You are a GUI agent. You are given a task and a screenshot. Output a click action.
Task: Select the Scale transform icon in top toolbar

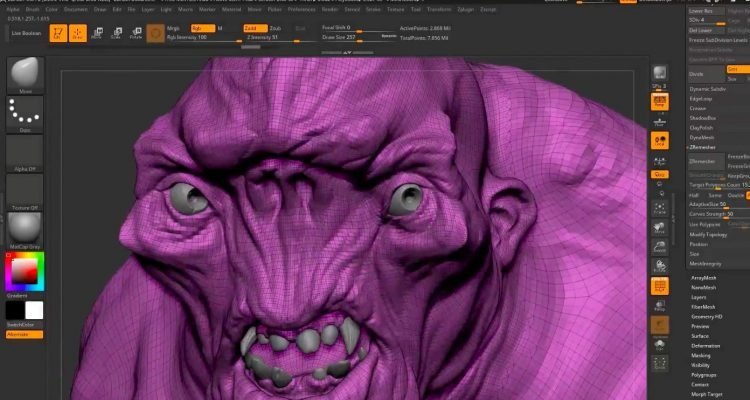(x=117, y=33)
